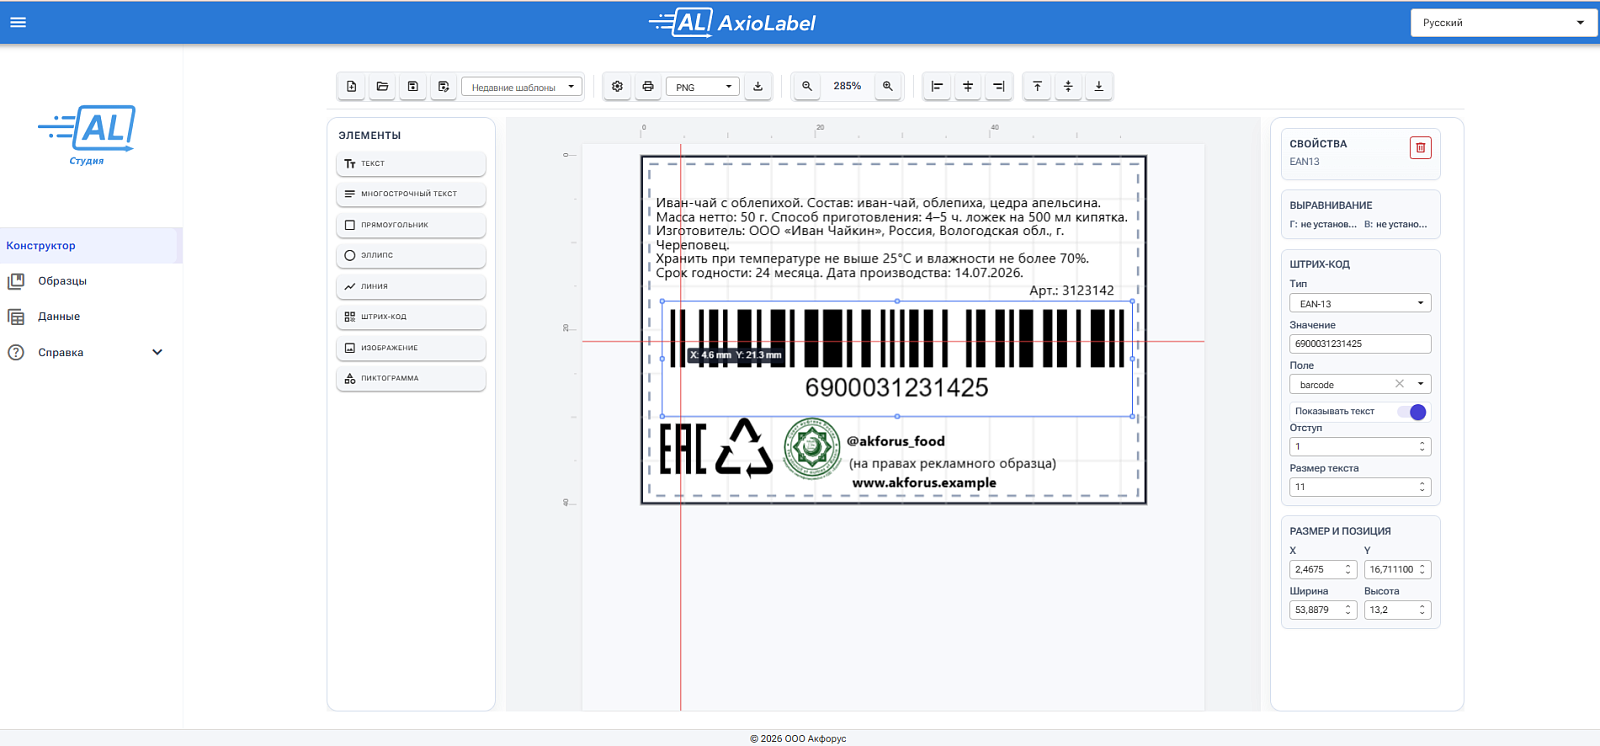The width and height of the screenshot is (1600, 746).
Task: Expand the Справка menu chevron
Action: point(157,352)
